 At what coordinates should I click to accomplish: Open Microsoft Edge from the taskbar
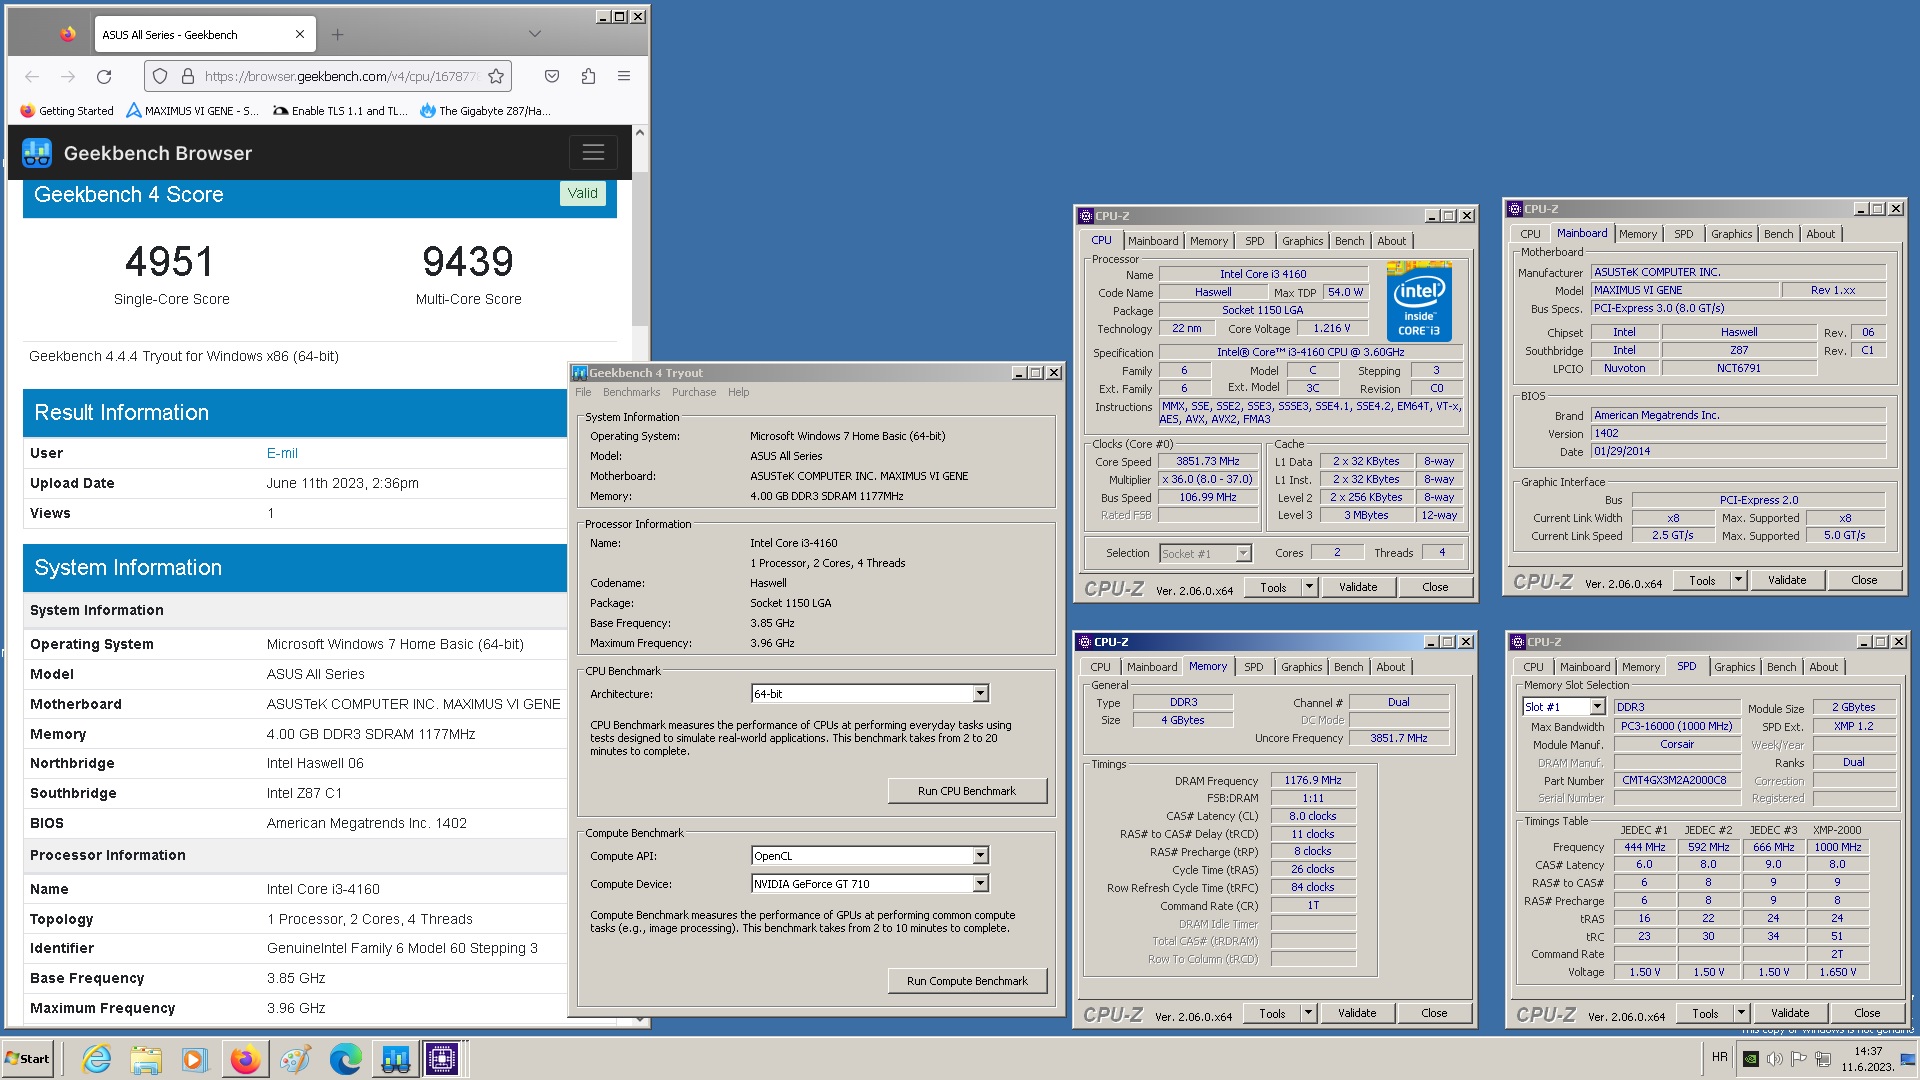[345, 1059]
